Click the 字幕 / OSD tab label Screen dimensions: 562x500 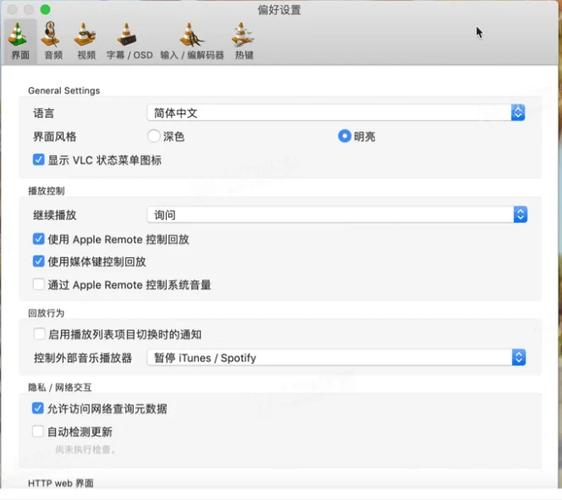(x=129, y=55)
